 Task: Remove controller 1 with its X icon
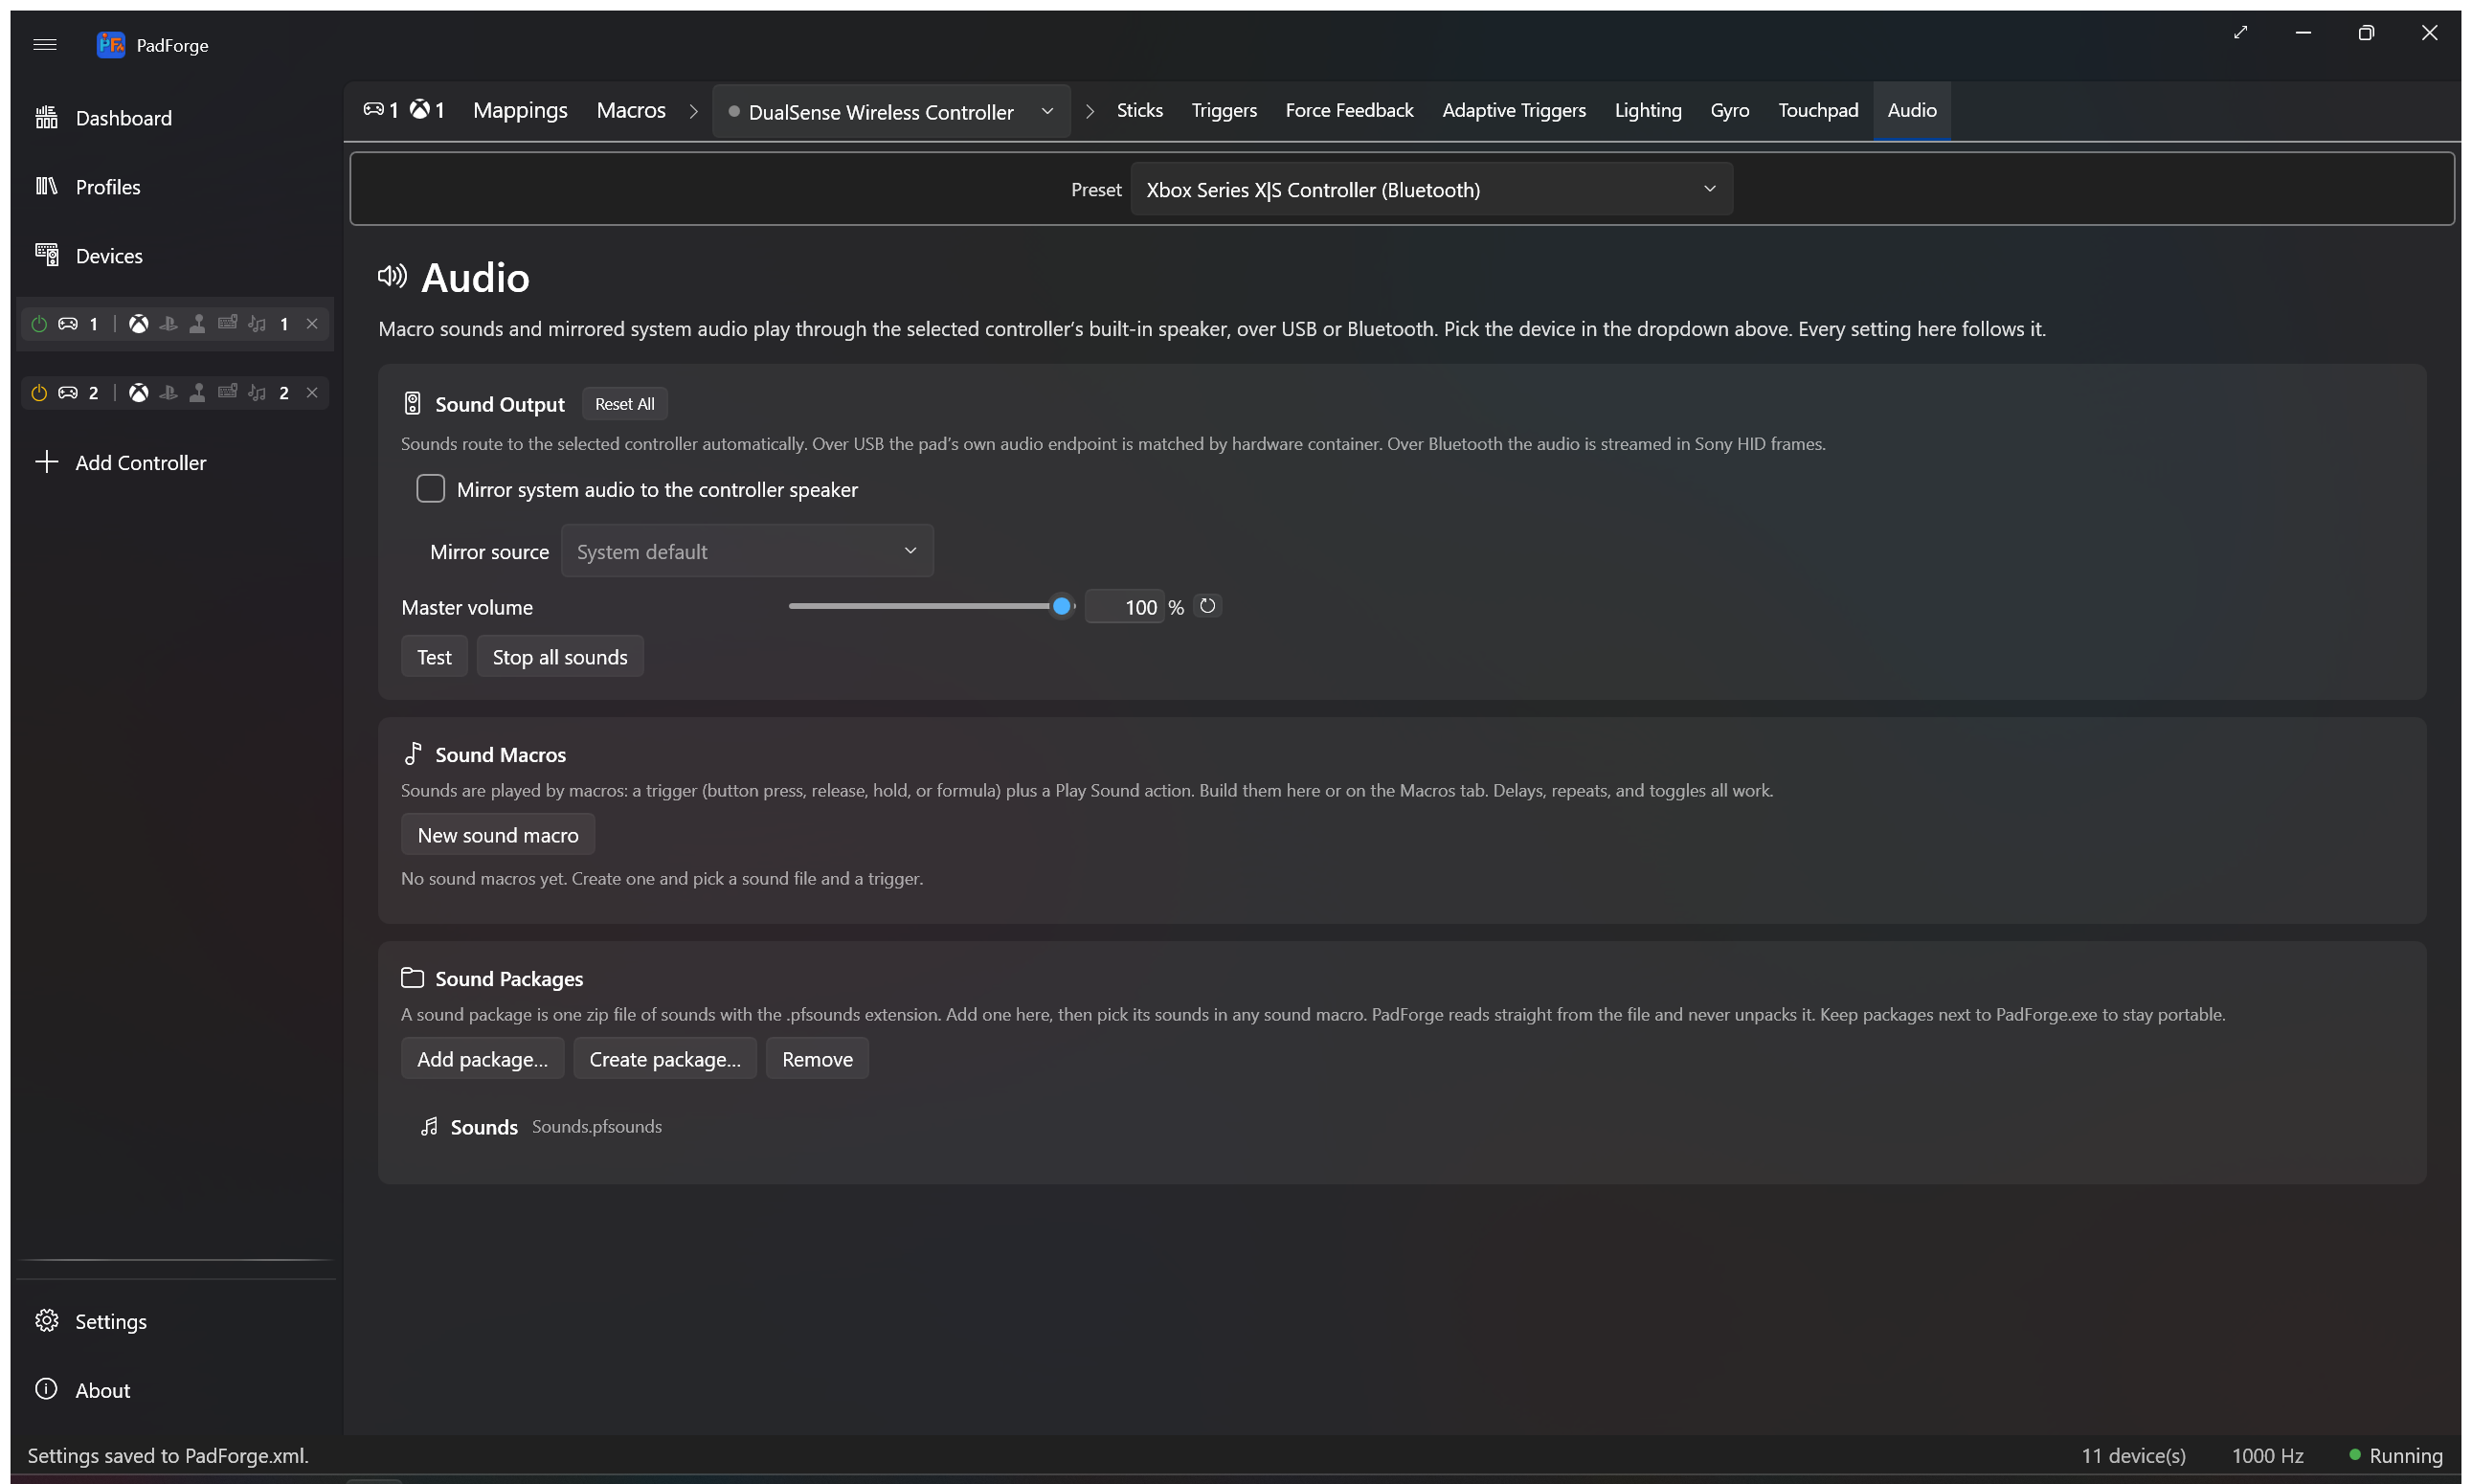click(312, 323)
